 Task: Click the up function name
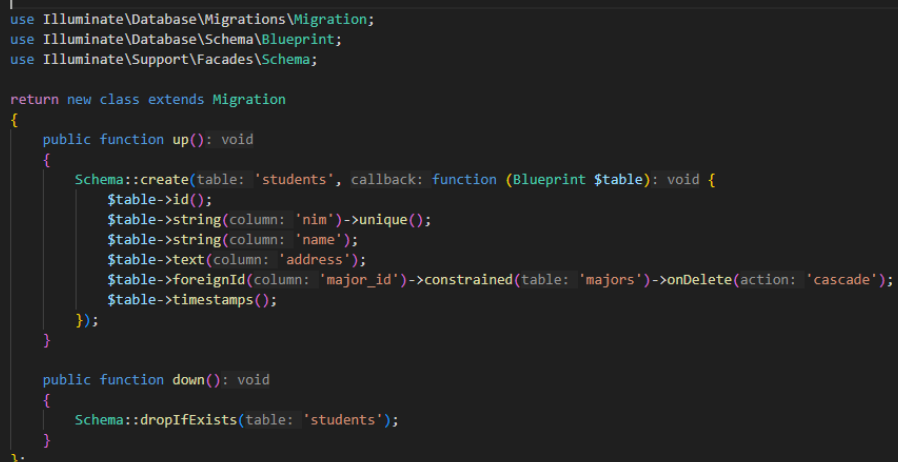pos(179,139)
